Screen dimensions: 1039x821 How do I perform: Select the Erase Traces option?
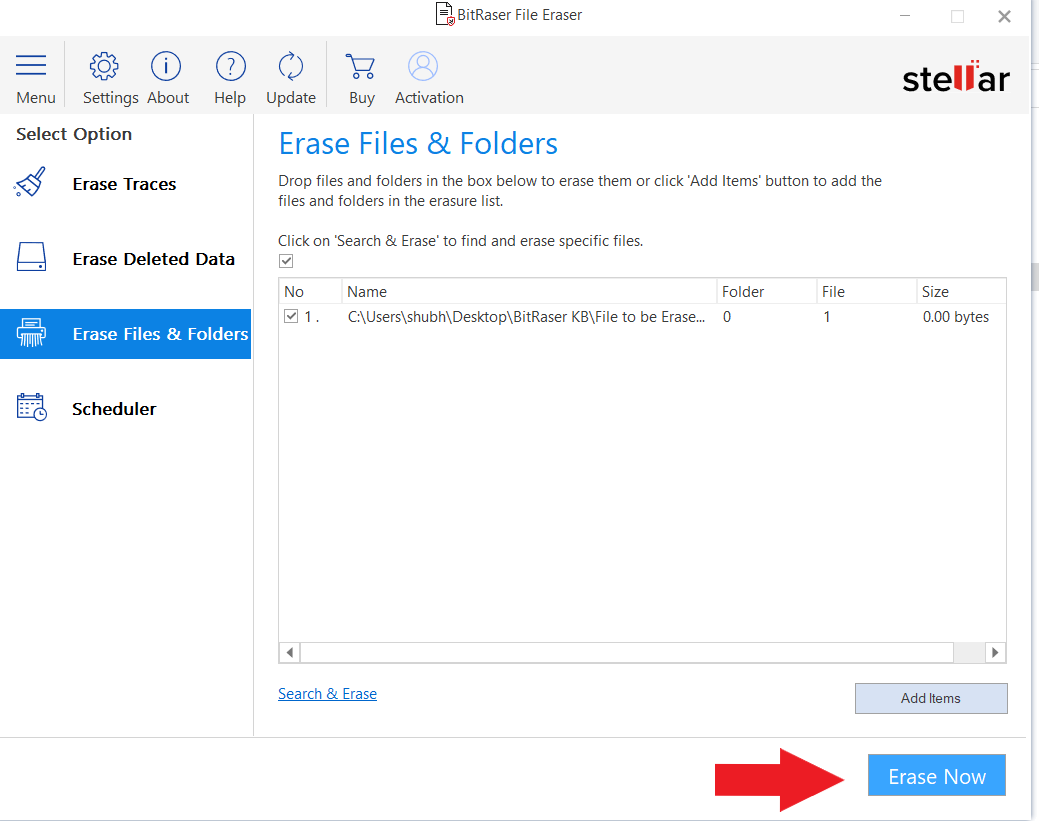tap(125, 184)
